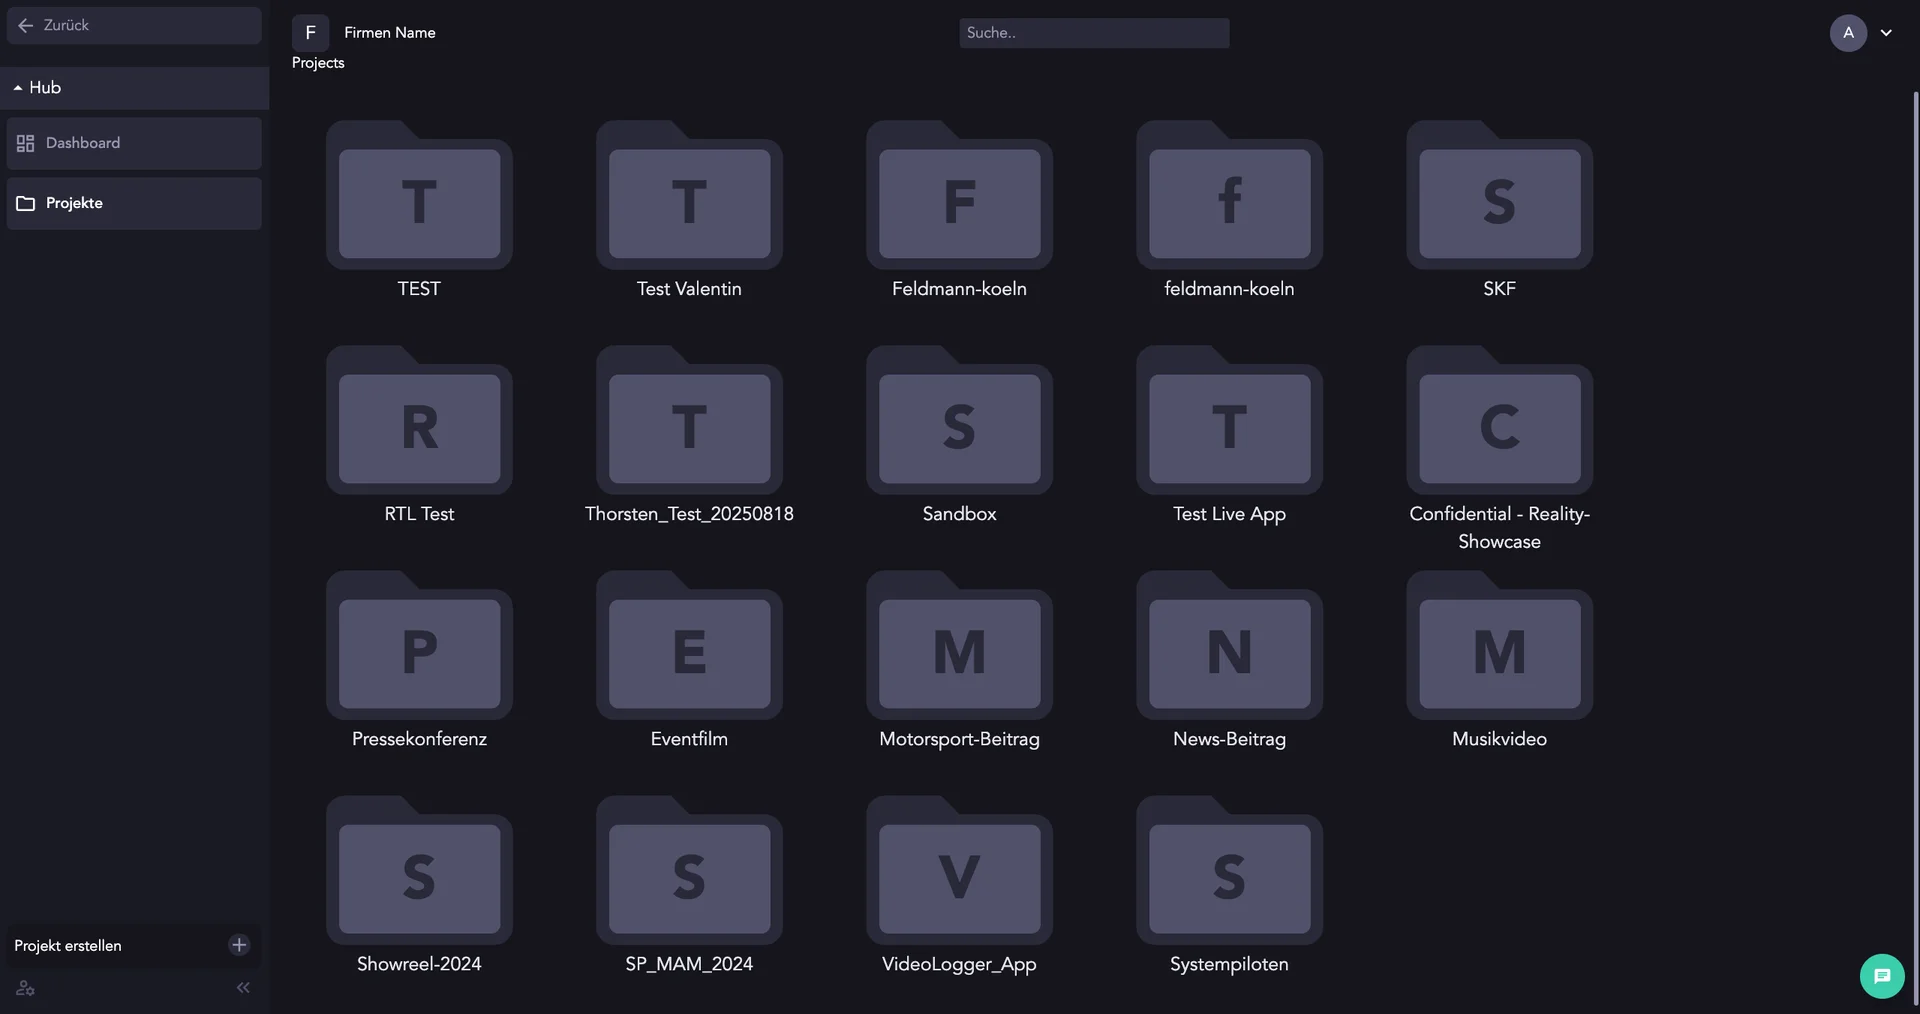Open the Sandbox project folder
This screenshot has height=1014, width=1920.
(x=959, y=421)
